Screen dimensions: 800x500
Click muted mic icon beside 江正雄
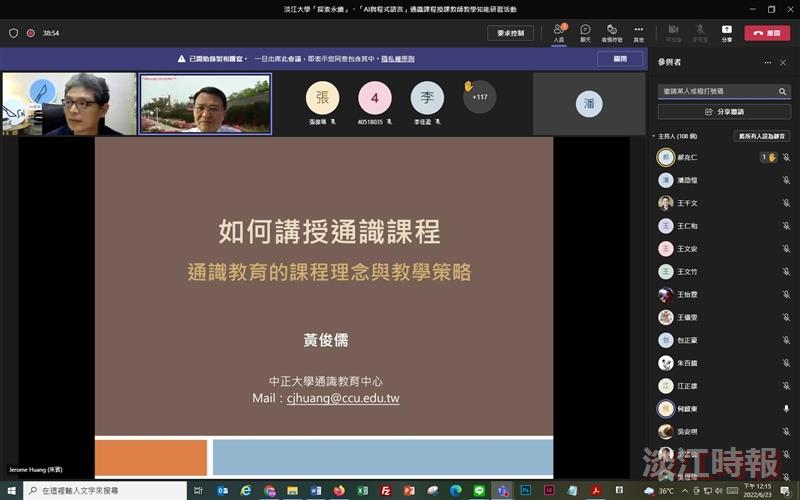point(786,386)
